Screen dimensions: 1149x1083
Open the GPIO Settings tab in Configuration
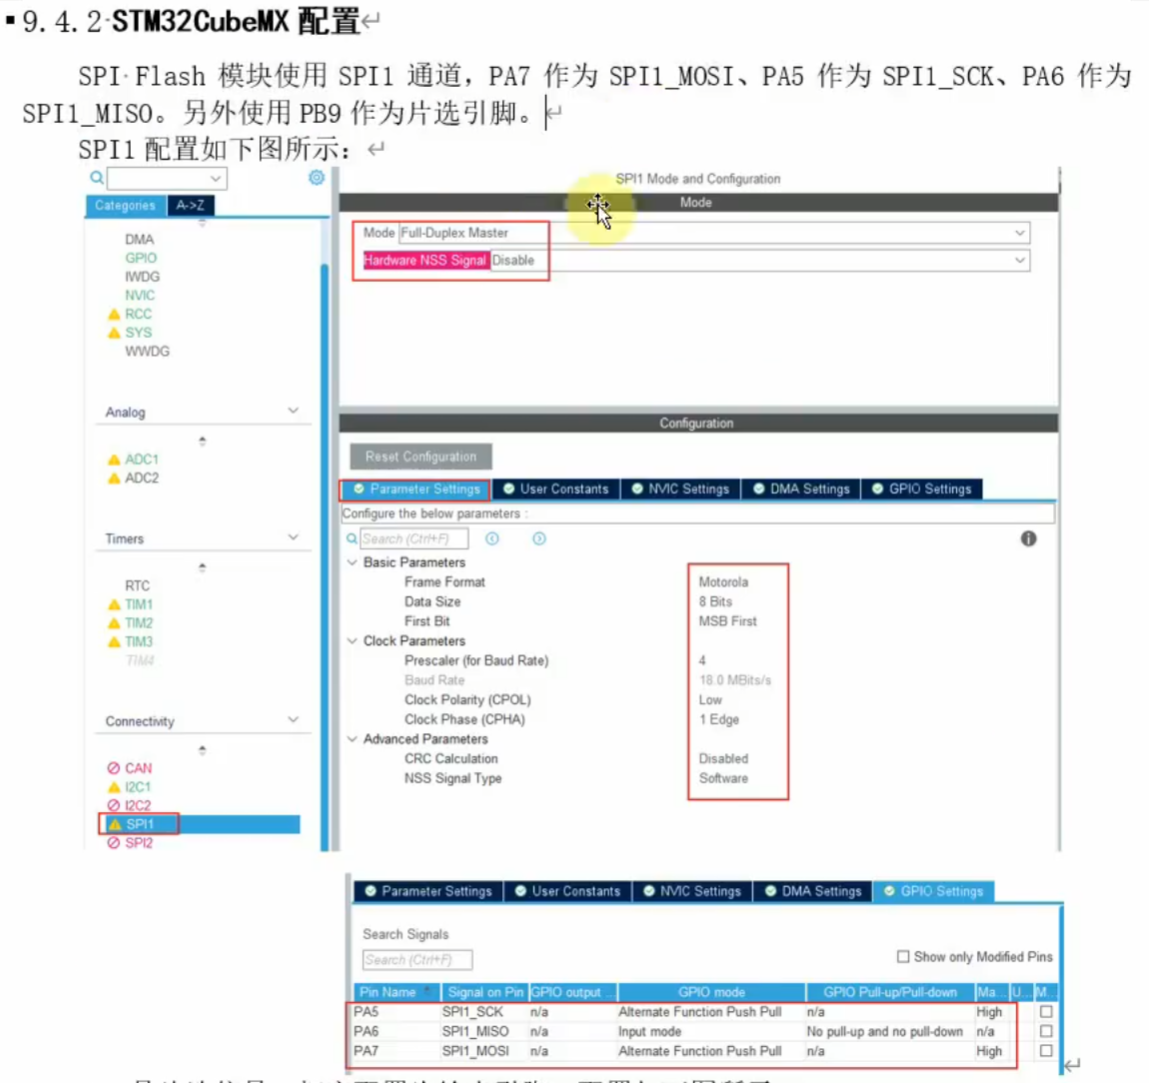point(922,489)
